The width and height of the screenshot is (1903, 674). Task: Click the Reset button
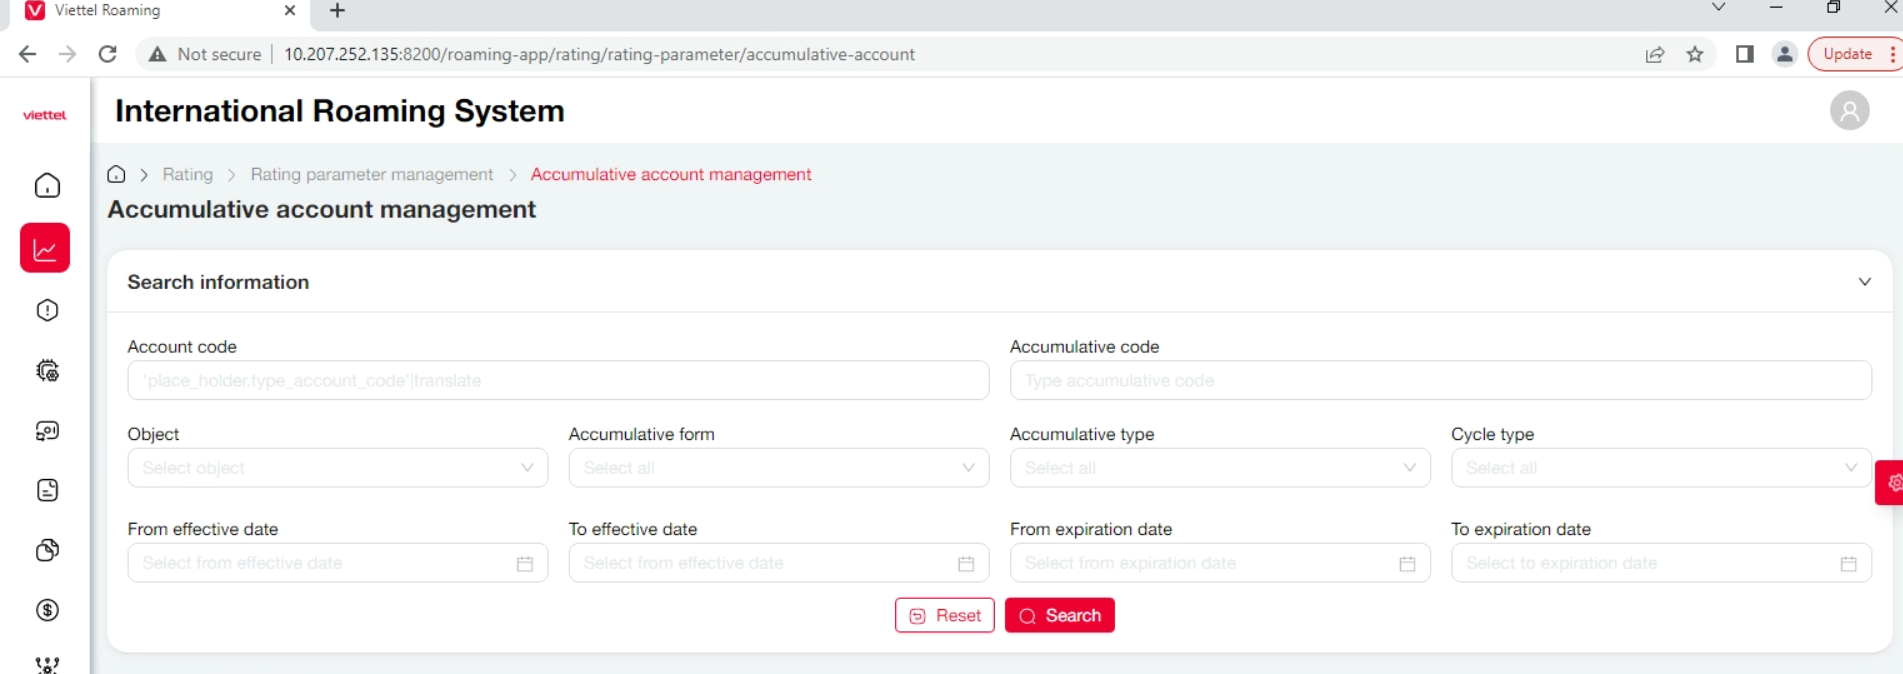[944, 616]
